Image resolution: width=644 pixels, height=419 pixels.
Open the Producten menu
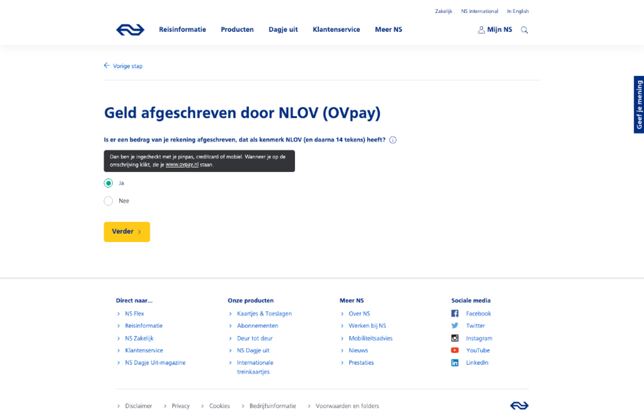point(237,30)
